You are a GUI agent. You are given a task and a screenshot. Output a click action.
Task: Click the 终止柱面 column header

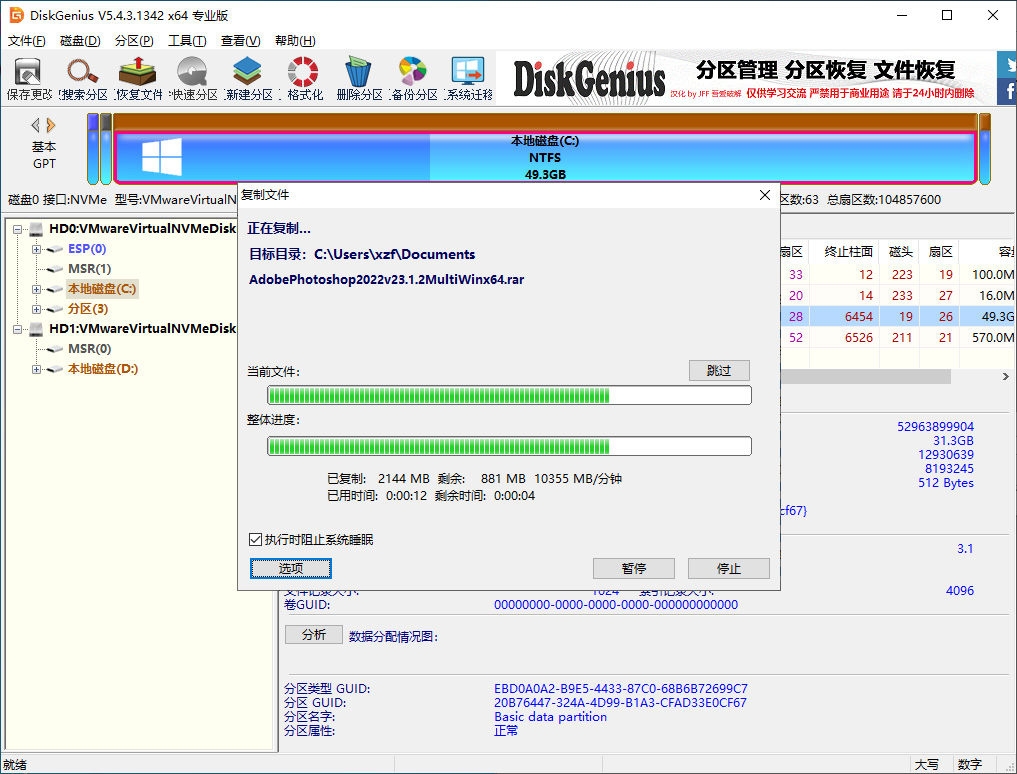pyautogui.click(x=848, y=252)
